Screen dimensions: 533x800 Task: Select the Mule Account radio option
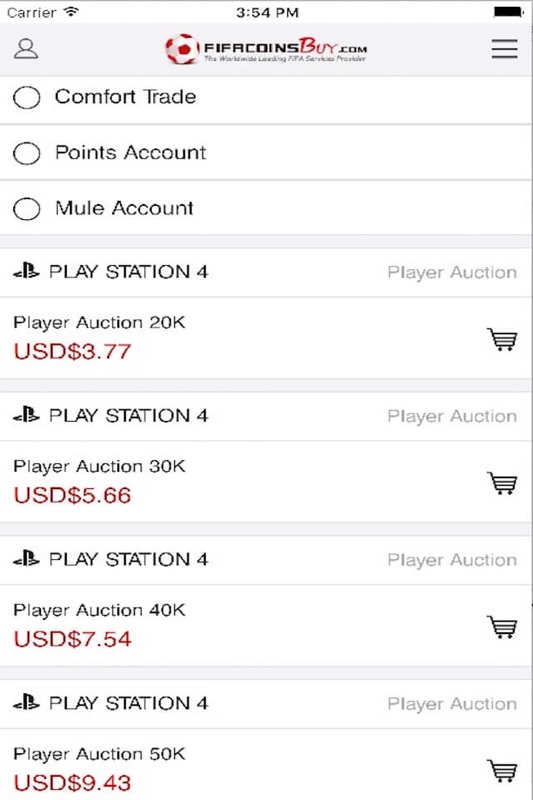[x=27, y=208]
